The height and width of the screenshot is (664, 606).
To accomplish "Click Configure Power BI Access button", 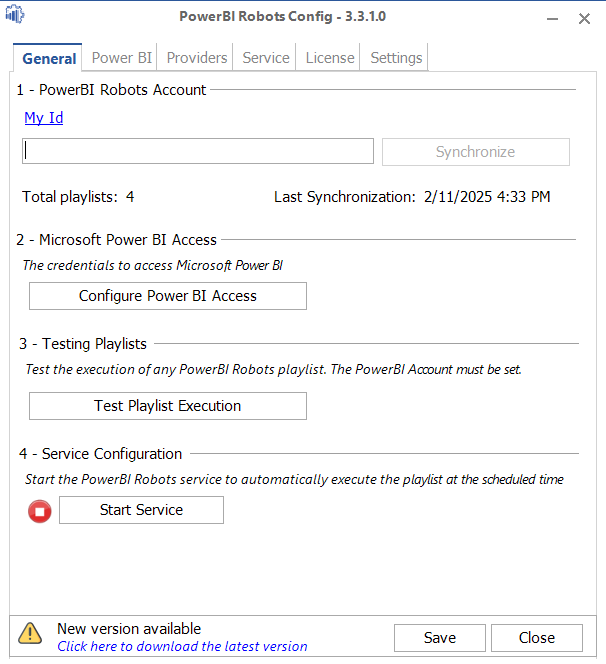I will point(168,296).
